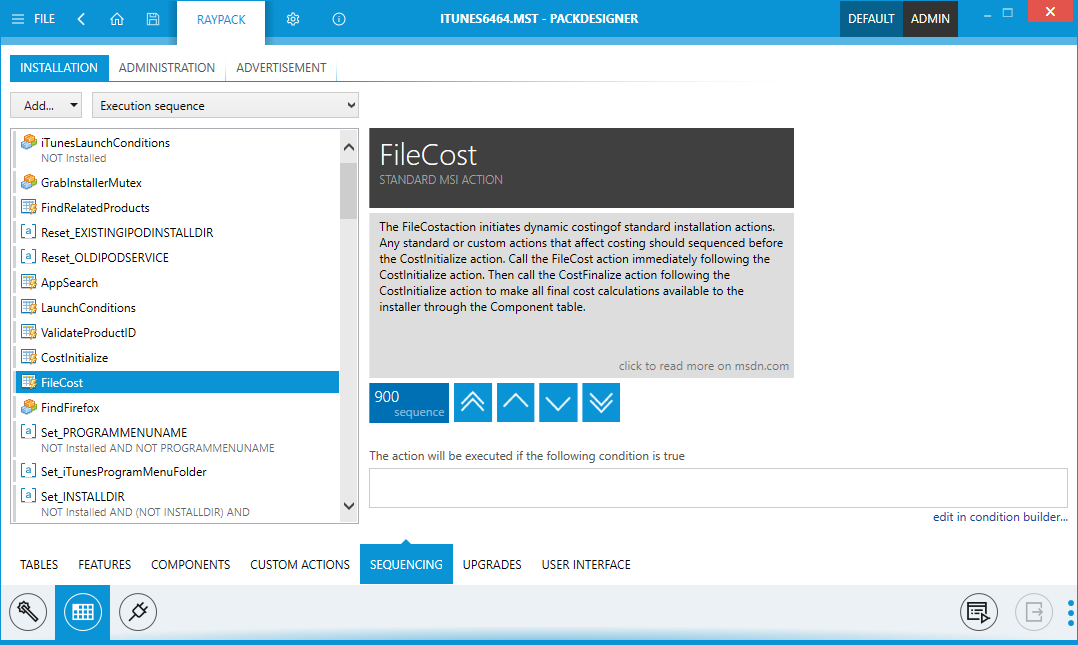The image size is (1078, 645).
Task: Click to read more on msdn.com
Action: (703, 366)
